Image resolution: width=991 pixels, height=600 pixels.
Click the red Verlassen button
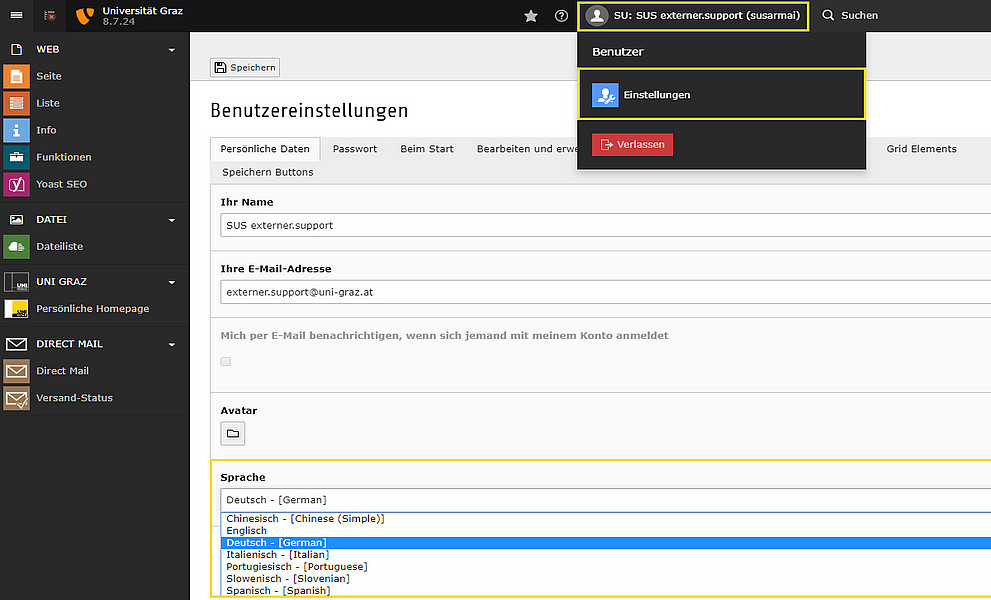click(x=632, y=145)
